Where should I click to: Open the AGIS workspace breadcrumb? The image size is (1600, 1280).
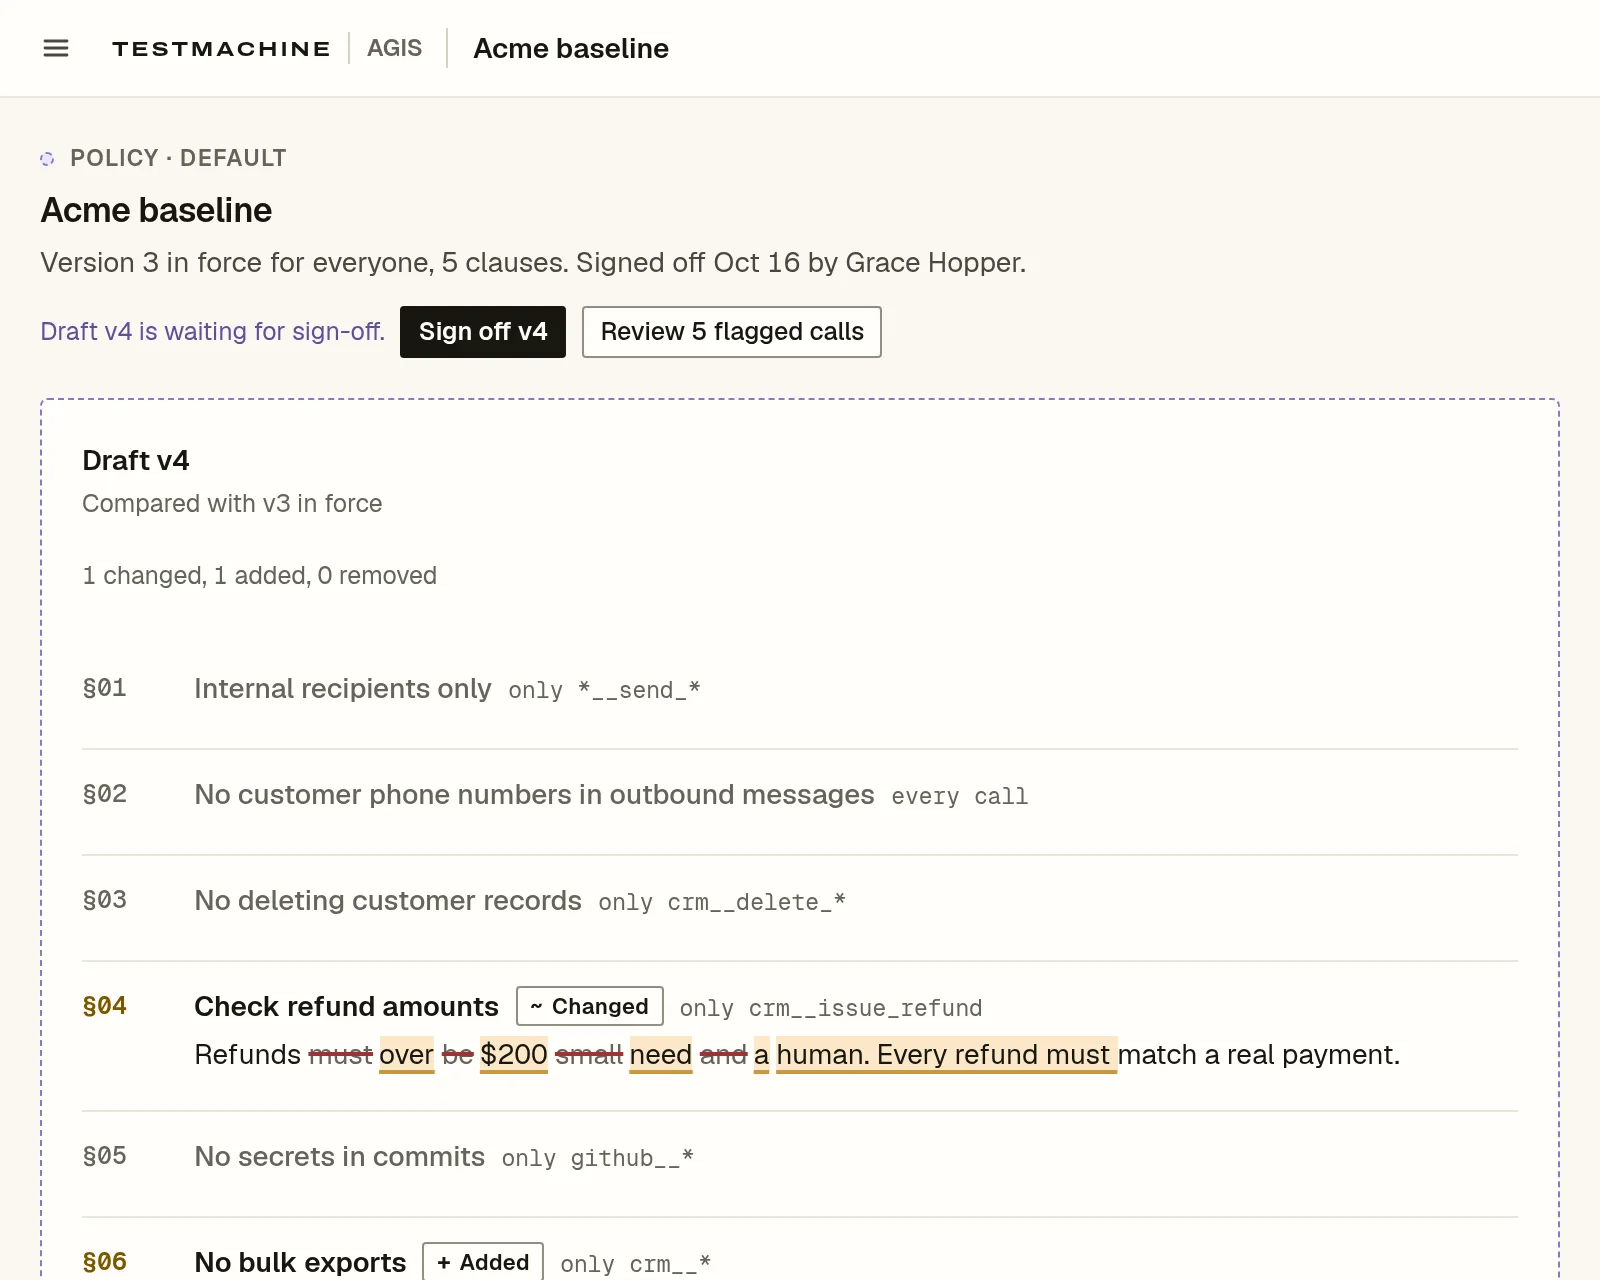click(x=394, y=48)
